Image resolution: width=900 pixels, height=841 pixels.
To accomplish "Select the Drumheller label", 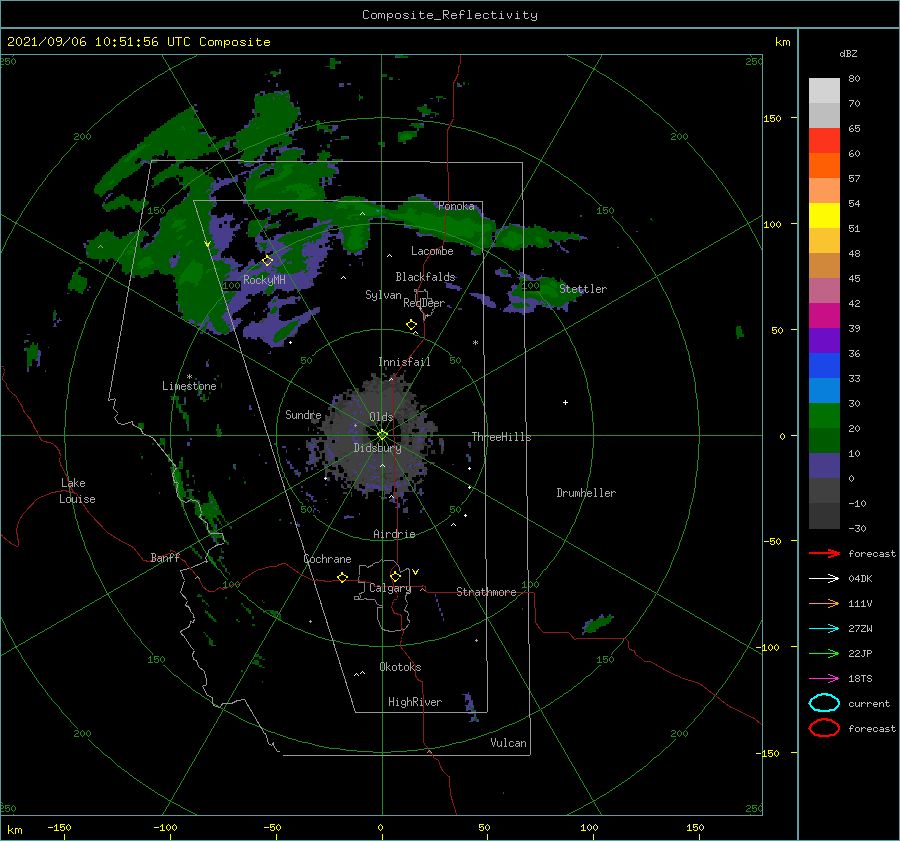I will click(586, 493).
